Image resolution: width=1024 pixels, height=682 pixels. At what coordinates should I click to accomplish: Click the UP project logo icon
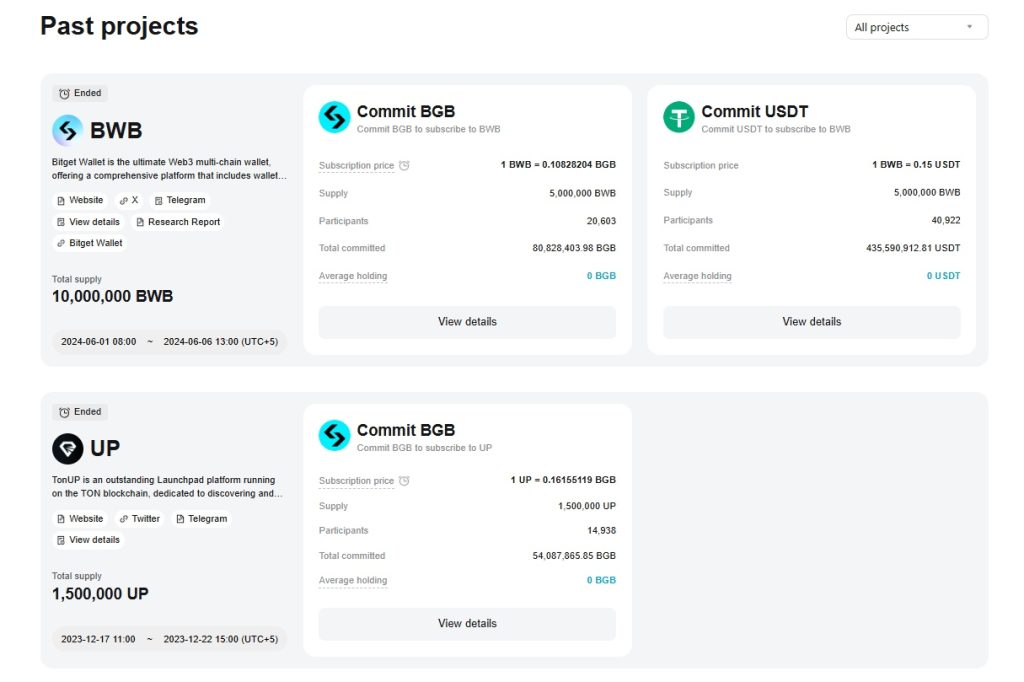coord(66,448)
